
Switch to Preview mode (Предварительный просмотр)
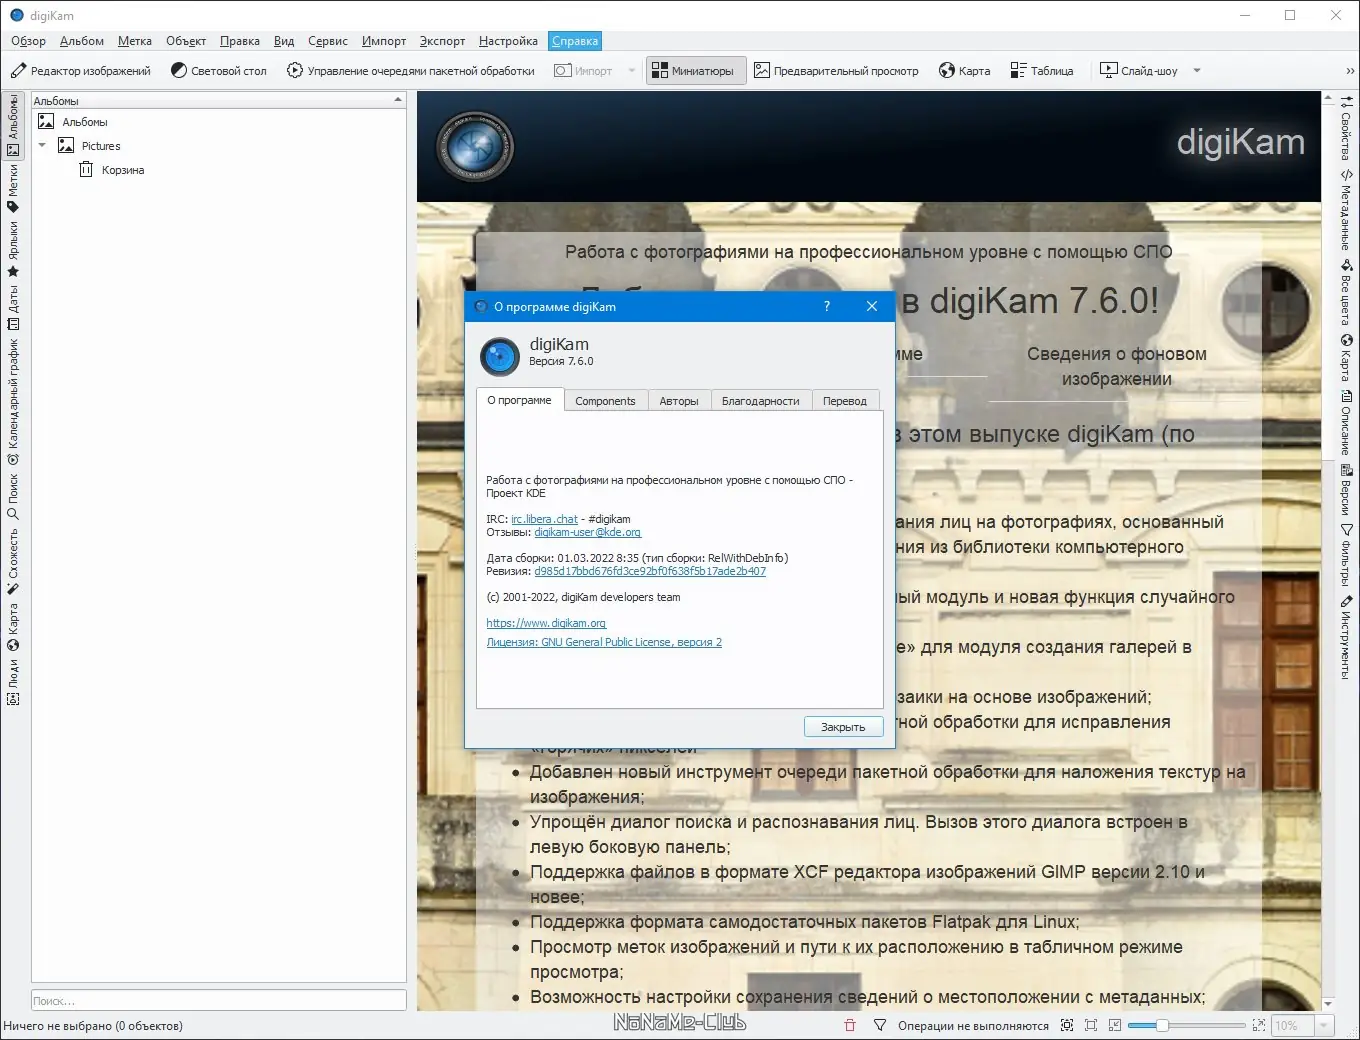click(836, 71)
